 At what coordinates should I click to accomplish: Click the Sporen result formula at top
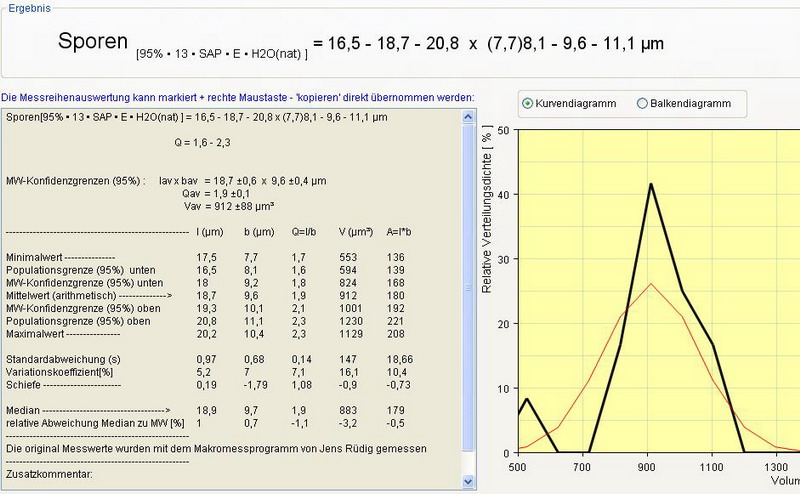[x=360, y=43]
